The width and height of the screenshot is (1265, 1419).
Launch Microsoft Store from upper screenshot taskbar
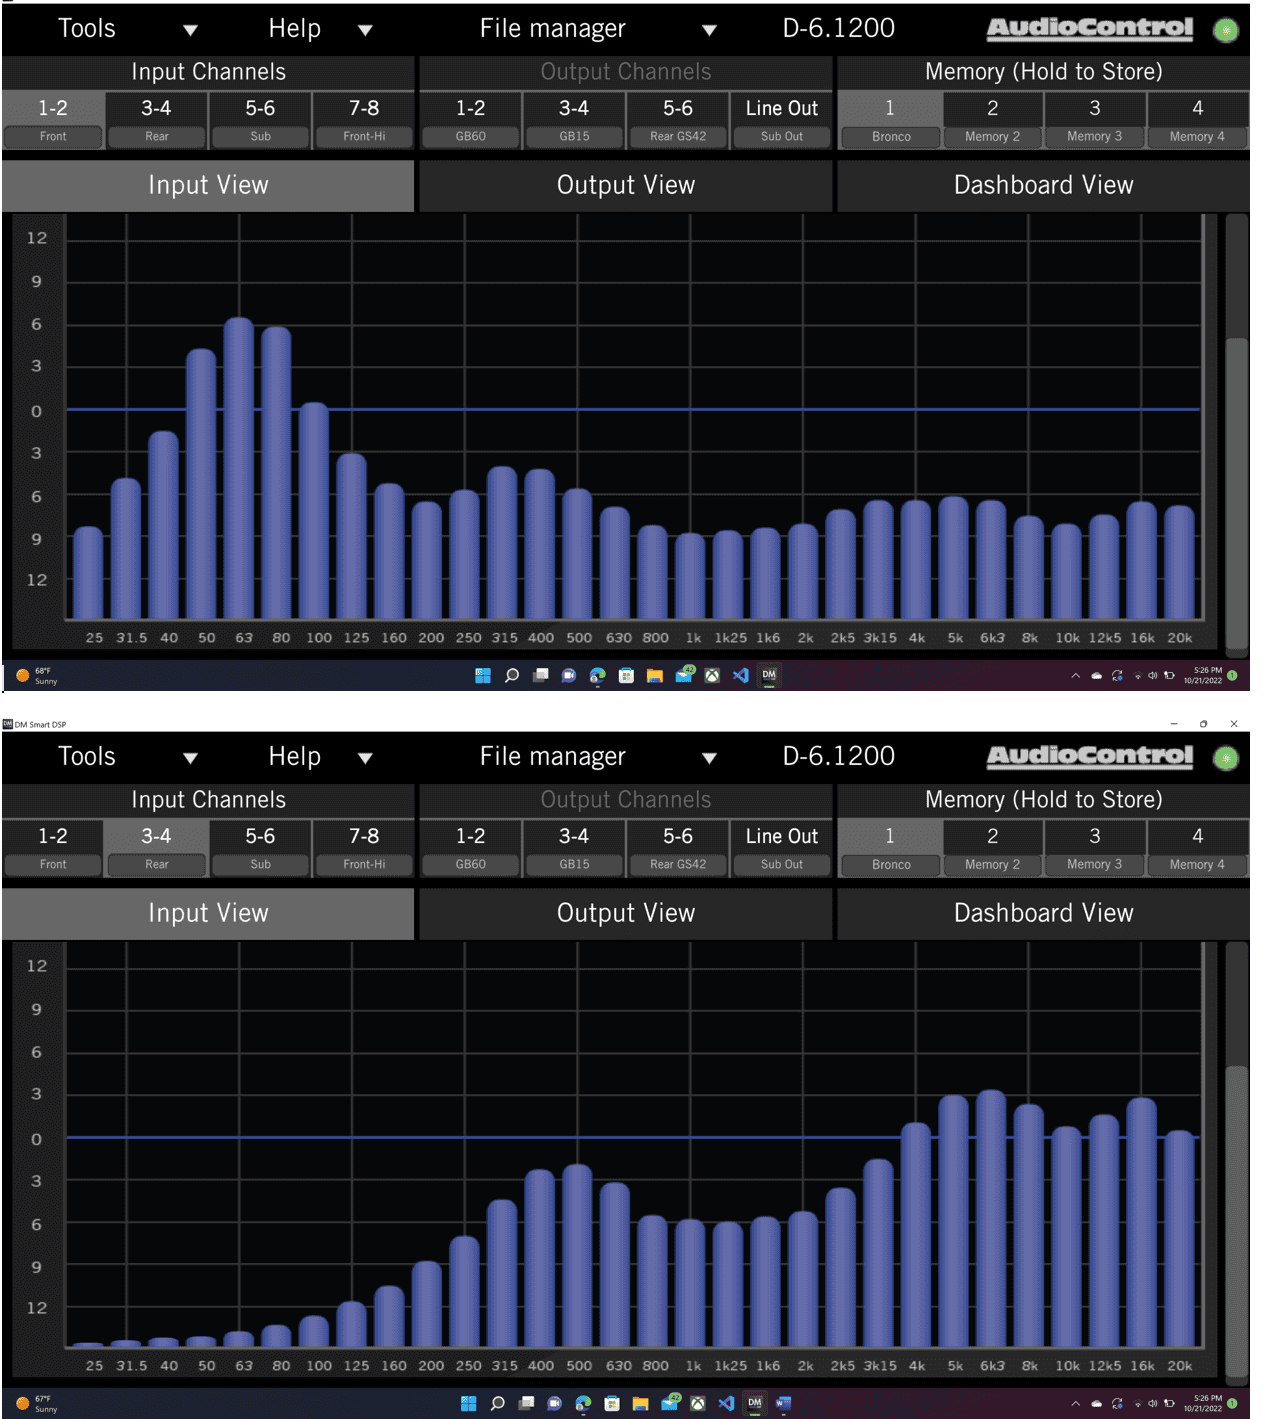click(626, 676)
